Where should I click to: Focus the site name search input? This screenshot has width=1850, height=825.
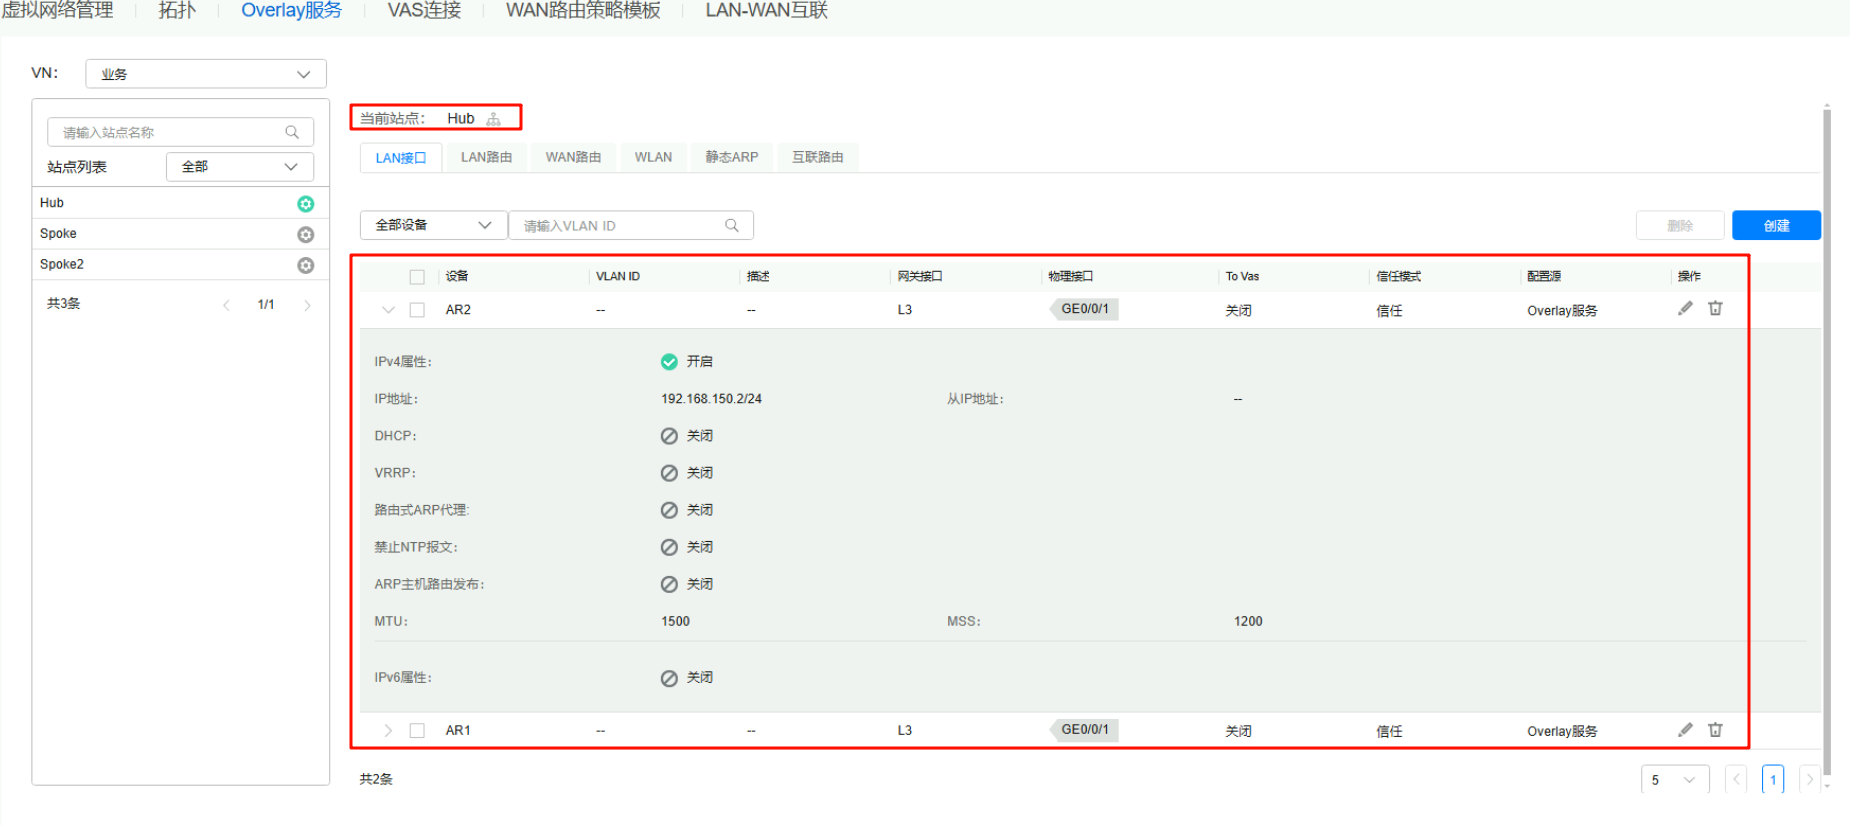pos(170,132)
